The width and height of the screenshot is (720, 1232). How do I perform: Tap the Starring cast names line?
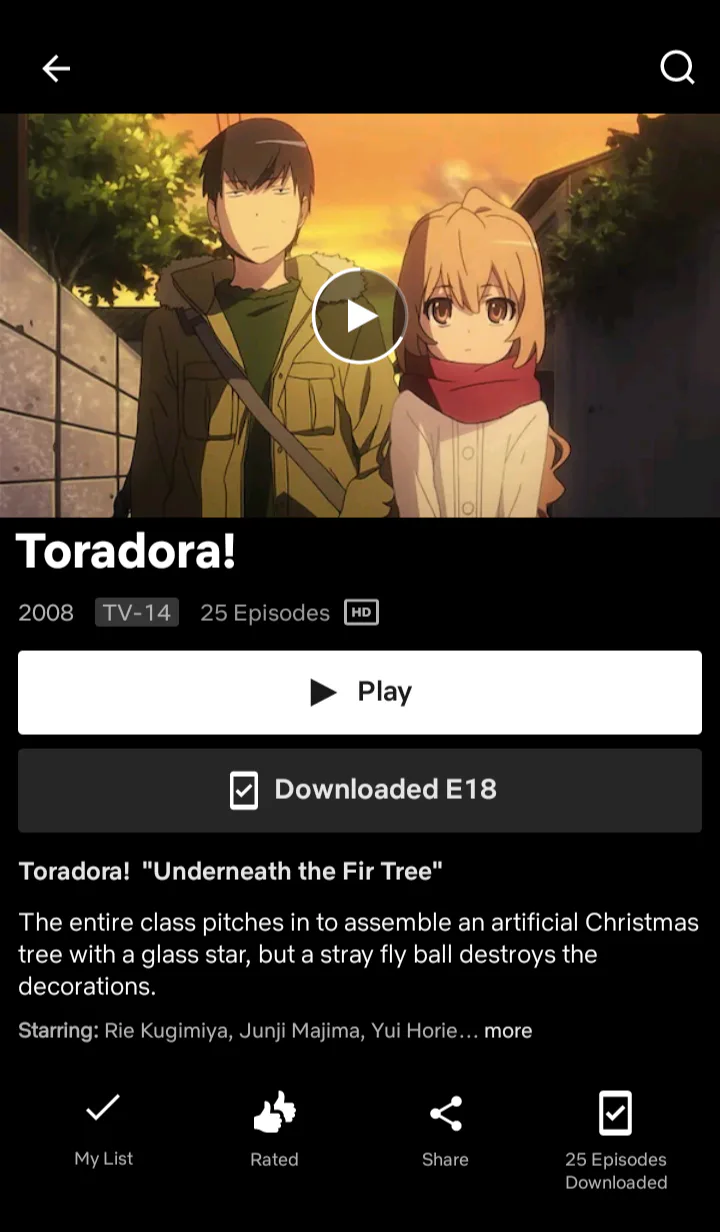(x=275, y=1030)
